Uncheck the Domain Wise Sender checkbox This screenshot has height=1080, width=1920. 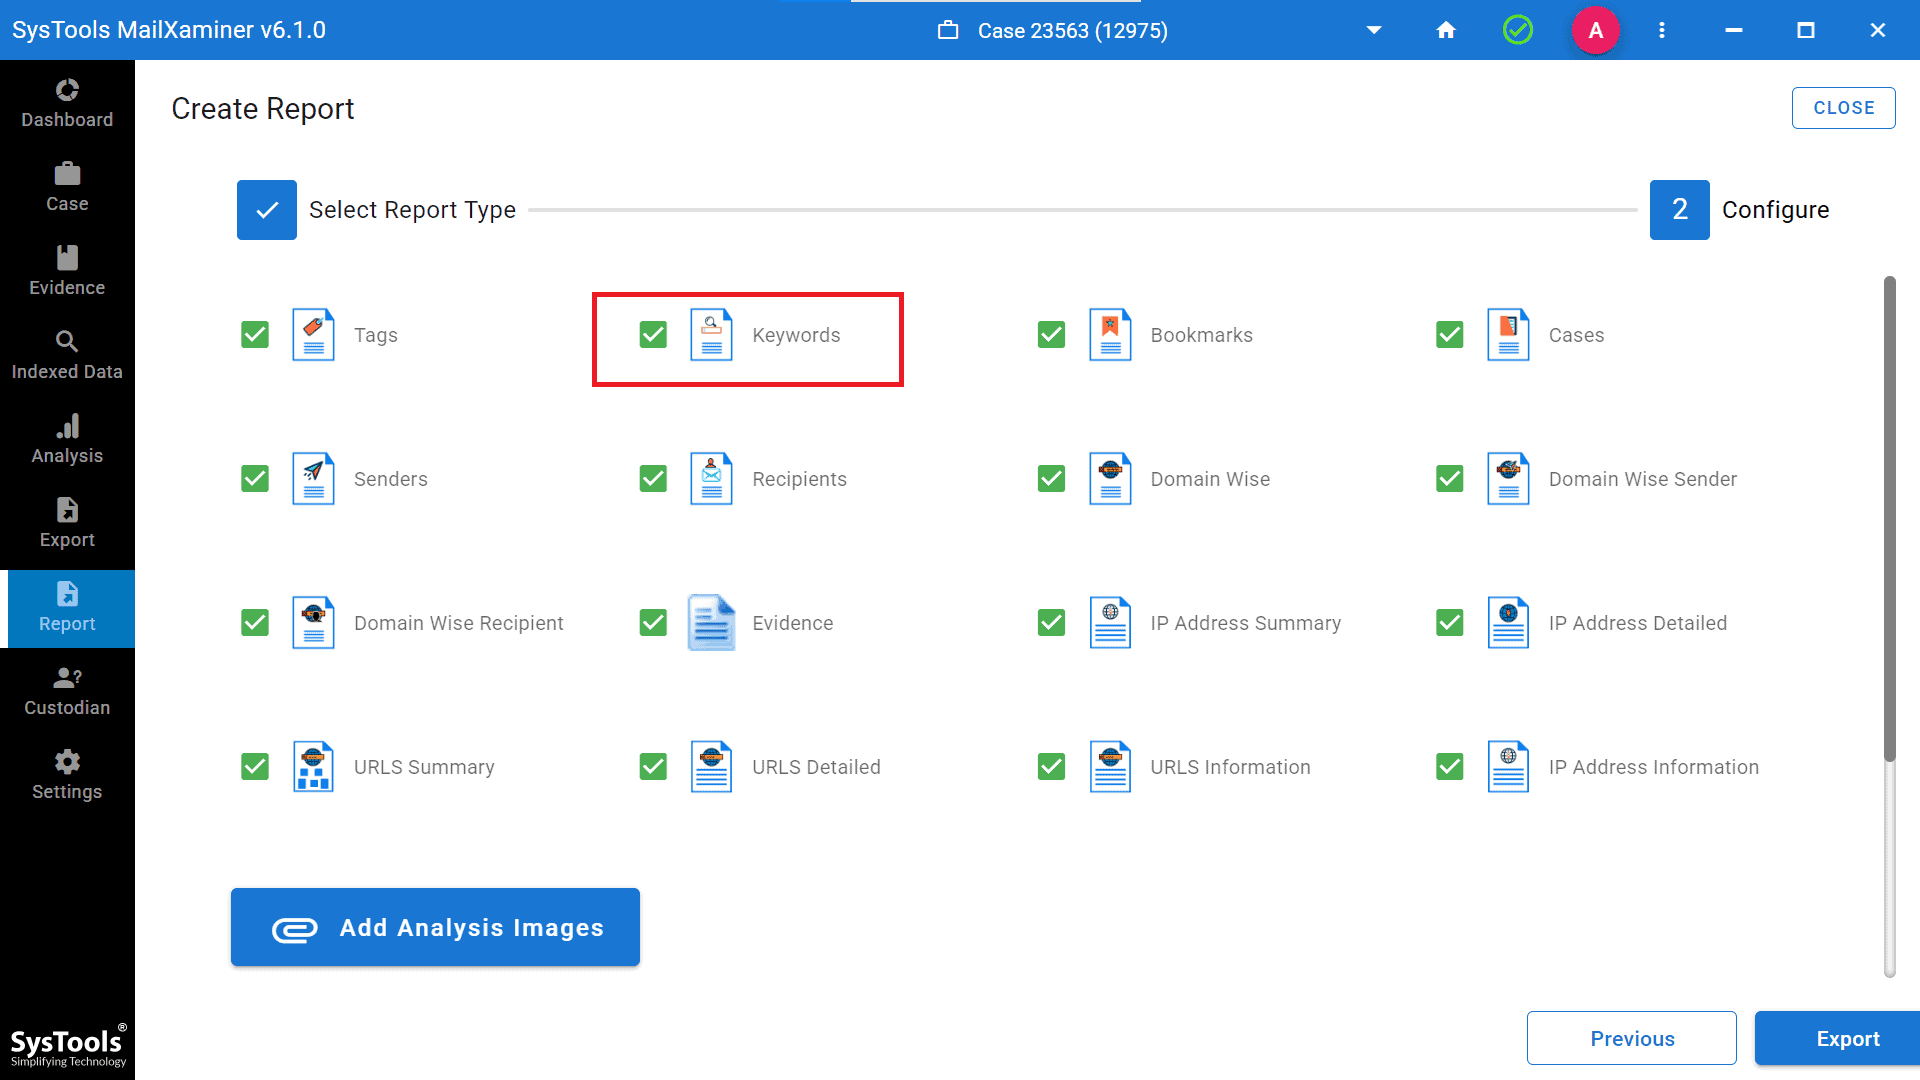click(x=1449, y=478)
